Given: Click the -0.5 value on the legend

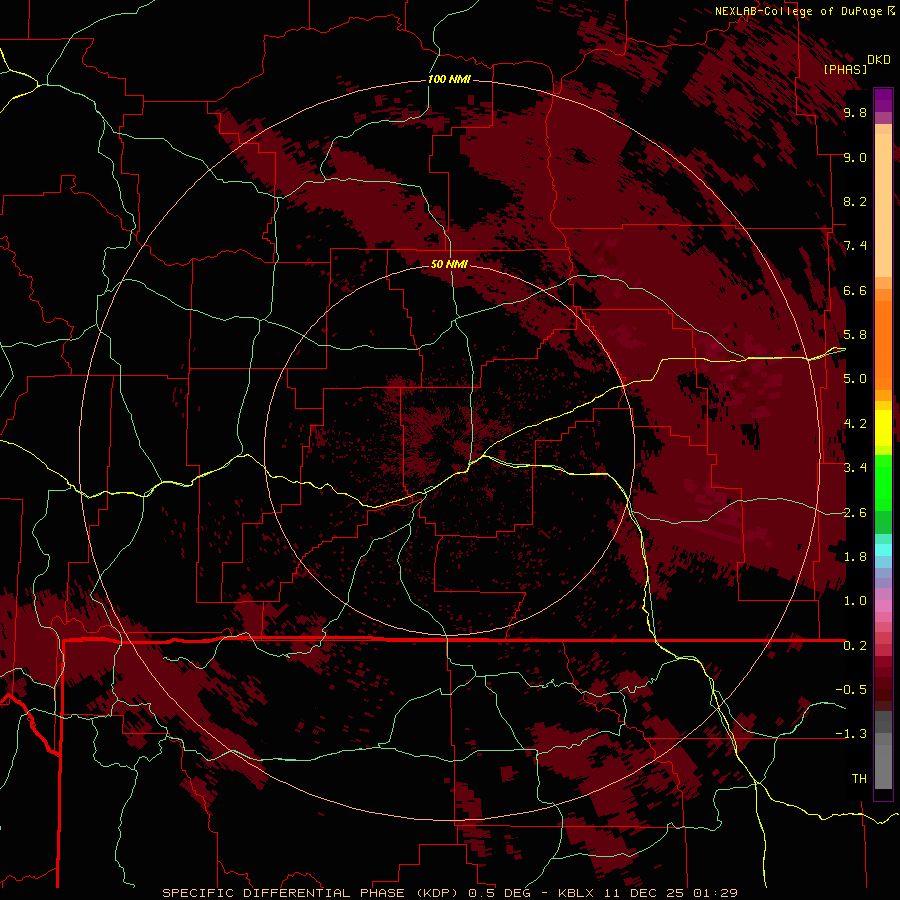Looking at the screenshot, I should [851, 690].
